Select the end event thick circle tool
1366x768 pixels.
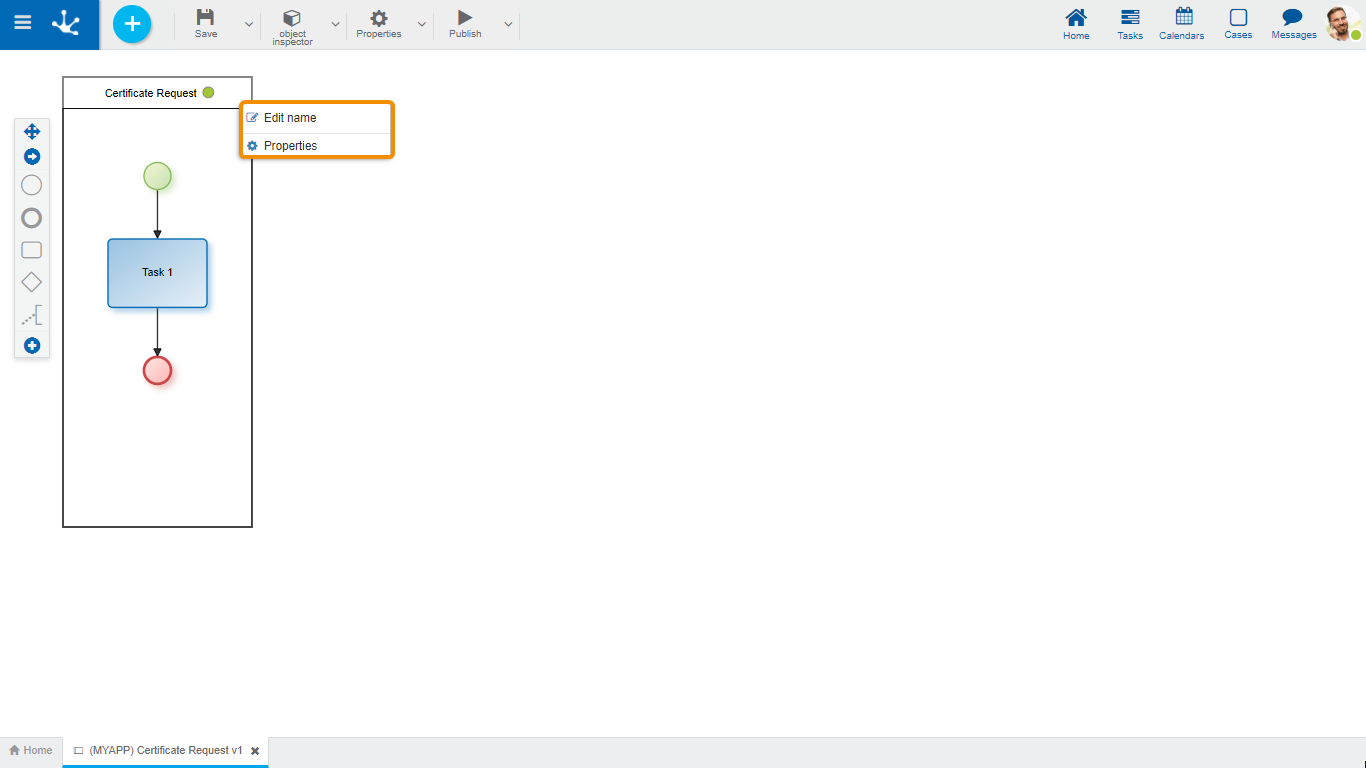(x=32, y=218)
